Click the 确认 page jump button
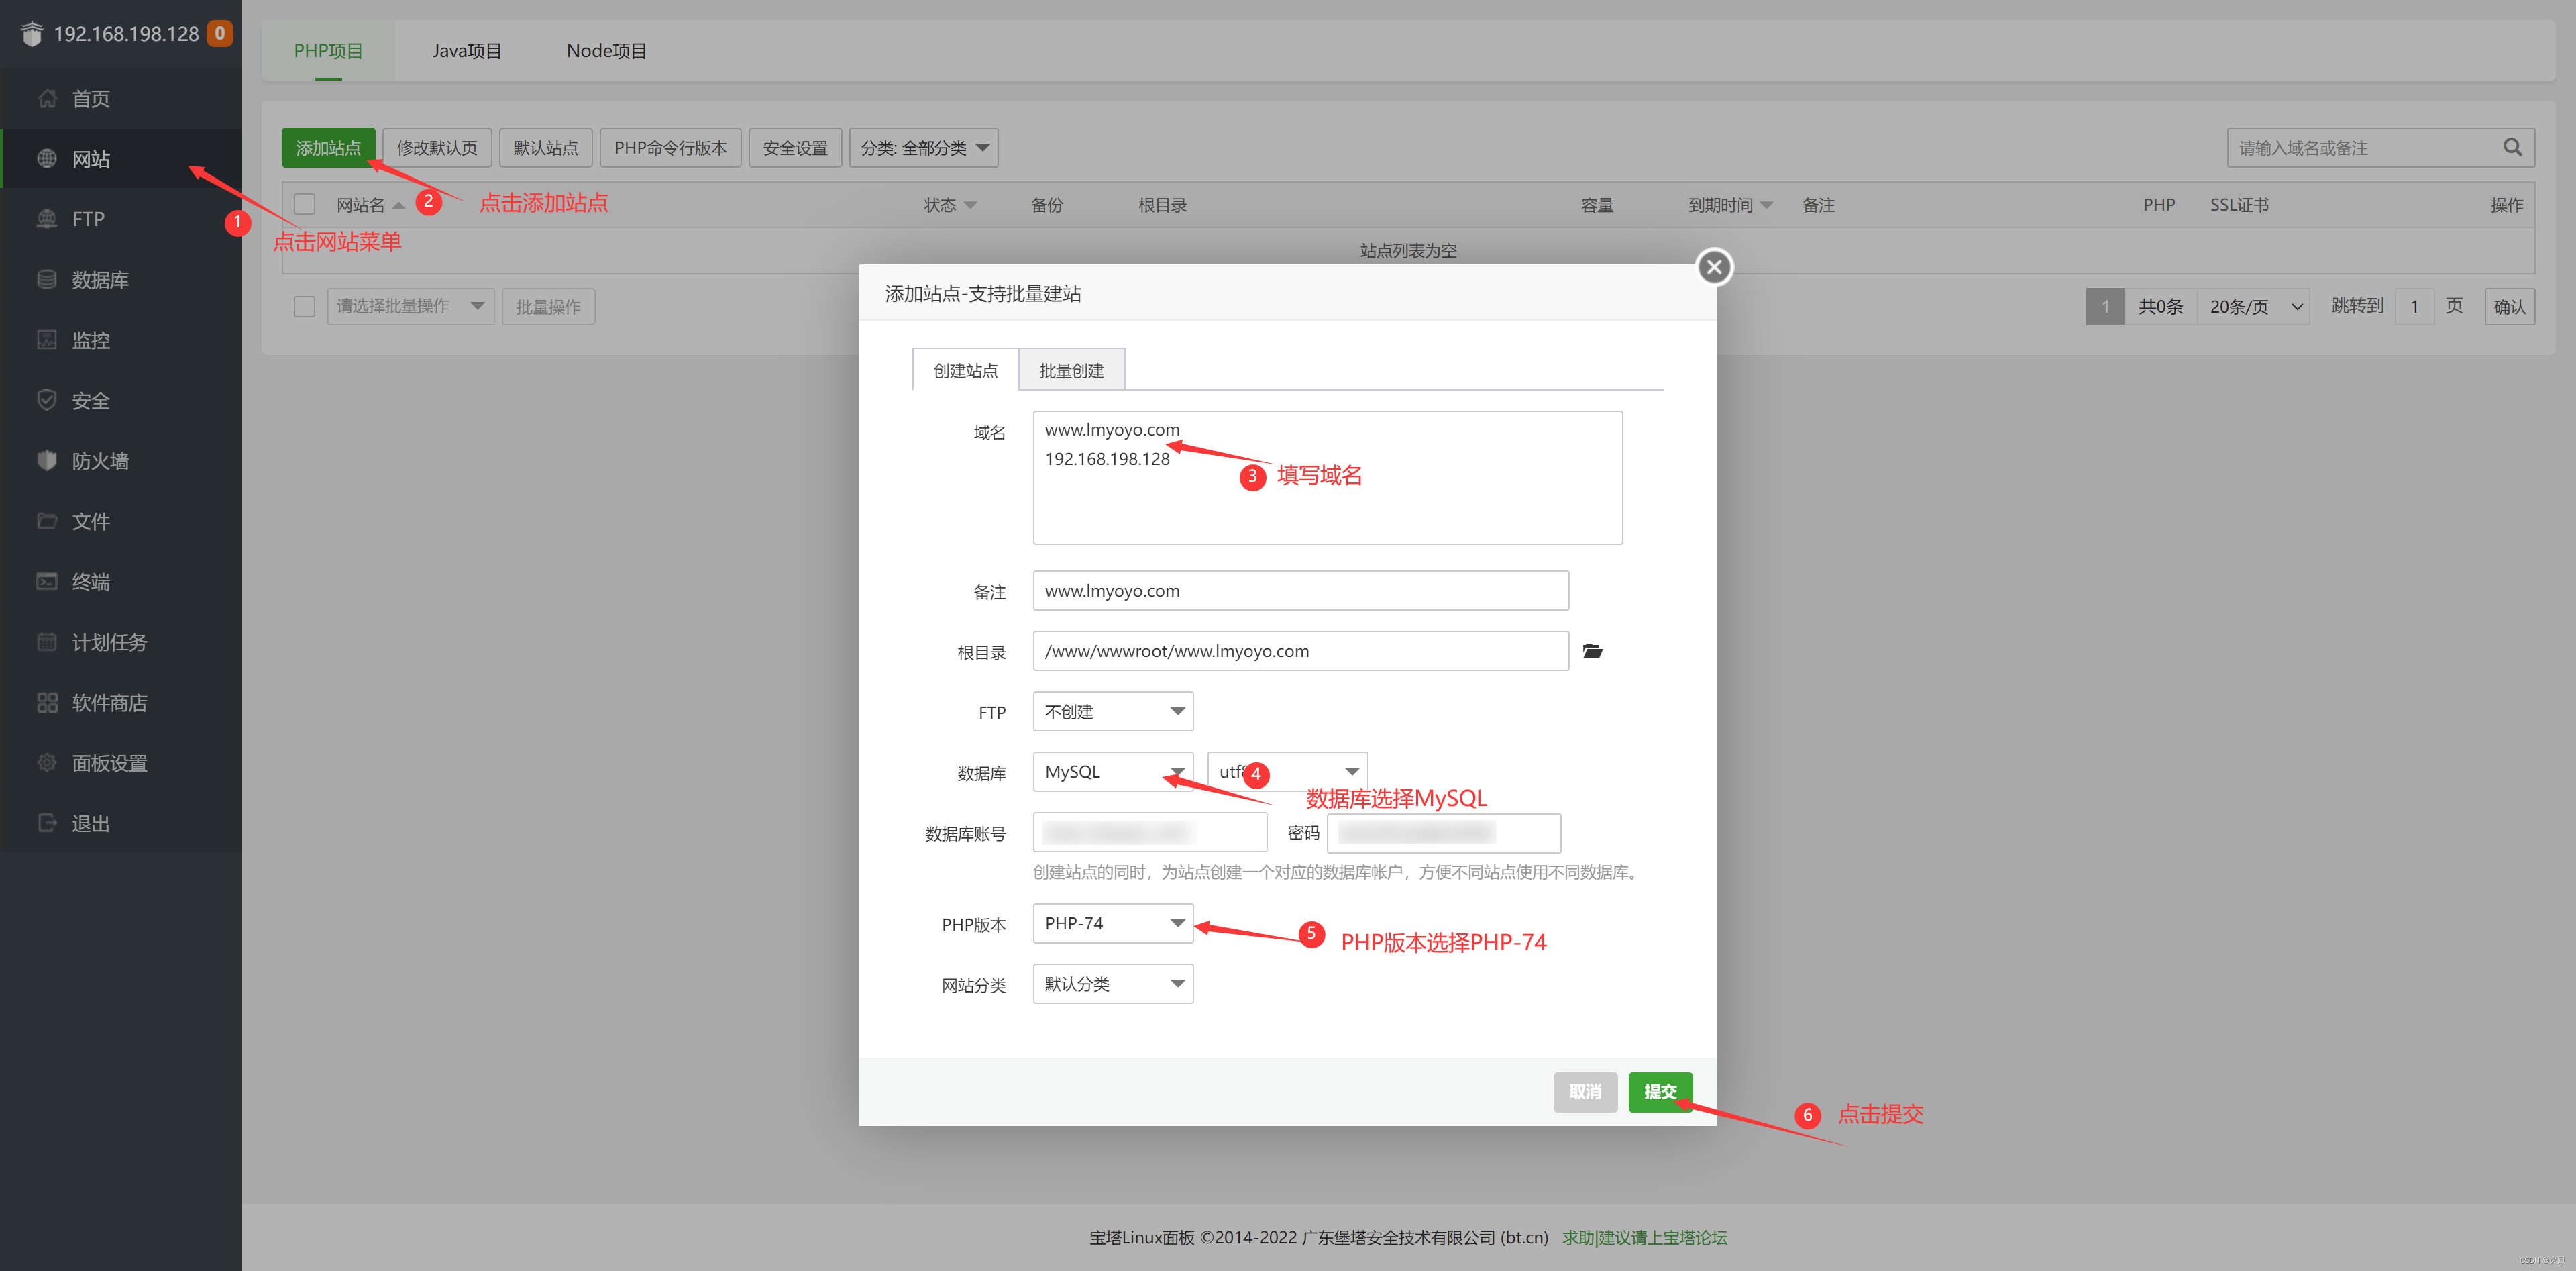This screenshot has width=2576, height=1271. click(2509, 306)
